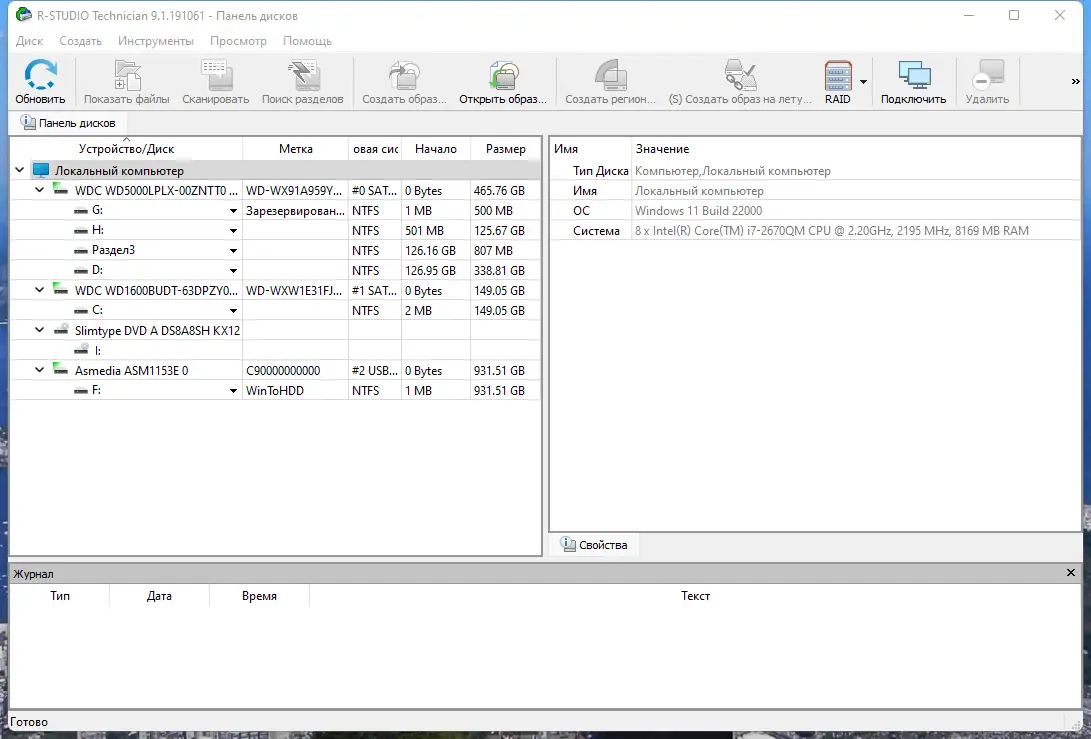Viewport: 1091px width, 739px height.
Task: Sort by Размер column header
Action: pyautogui.click(x=505, y=149)
